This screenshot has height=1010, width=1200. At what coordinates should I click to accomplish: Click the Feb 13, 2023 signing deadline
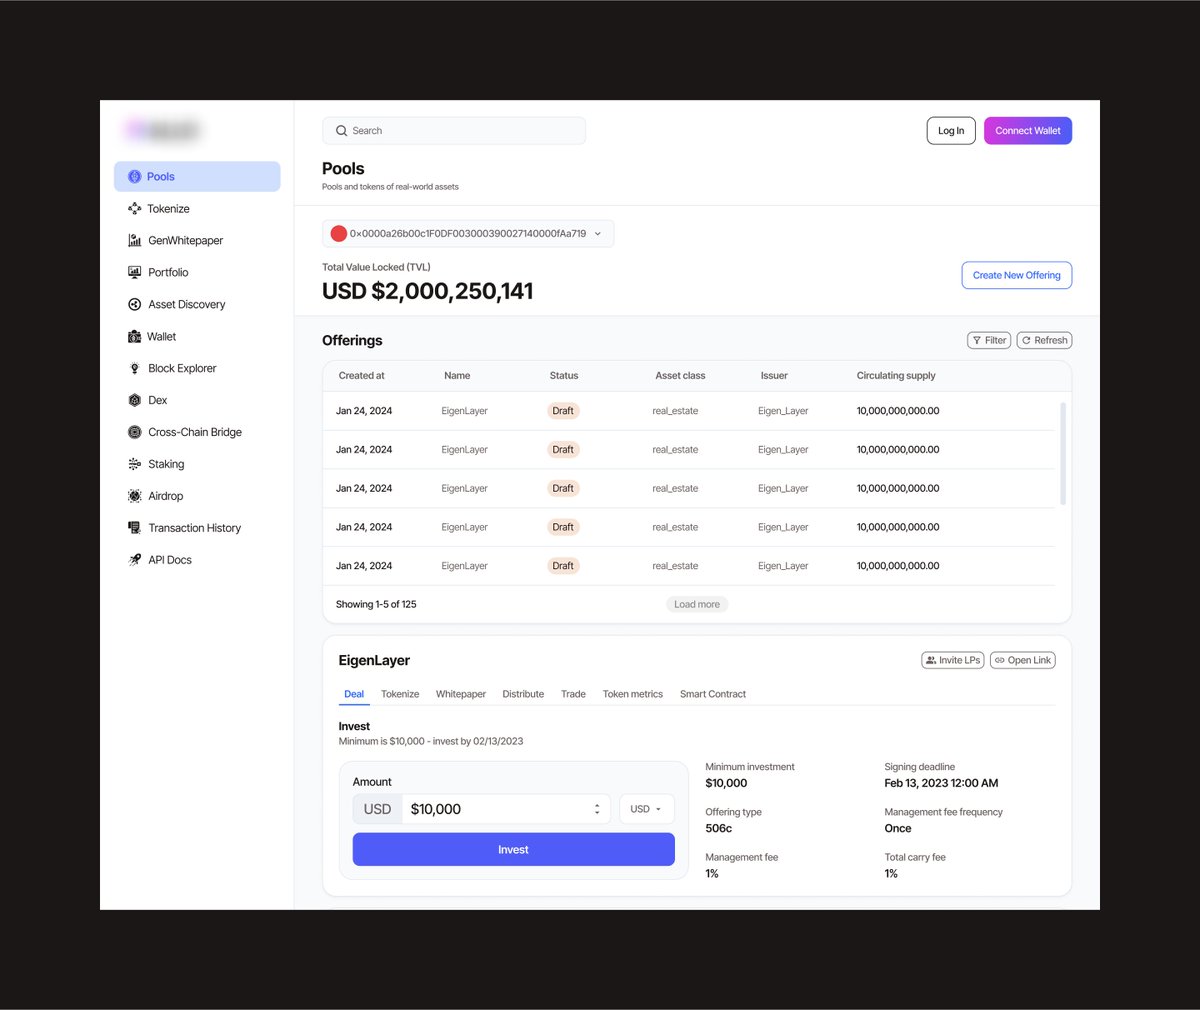(x=941, y=783)
